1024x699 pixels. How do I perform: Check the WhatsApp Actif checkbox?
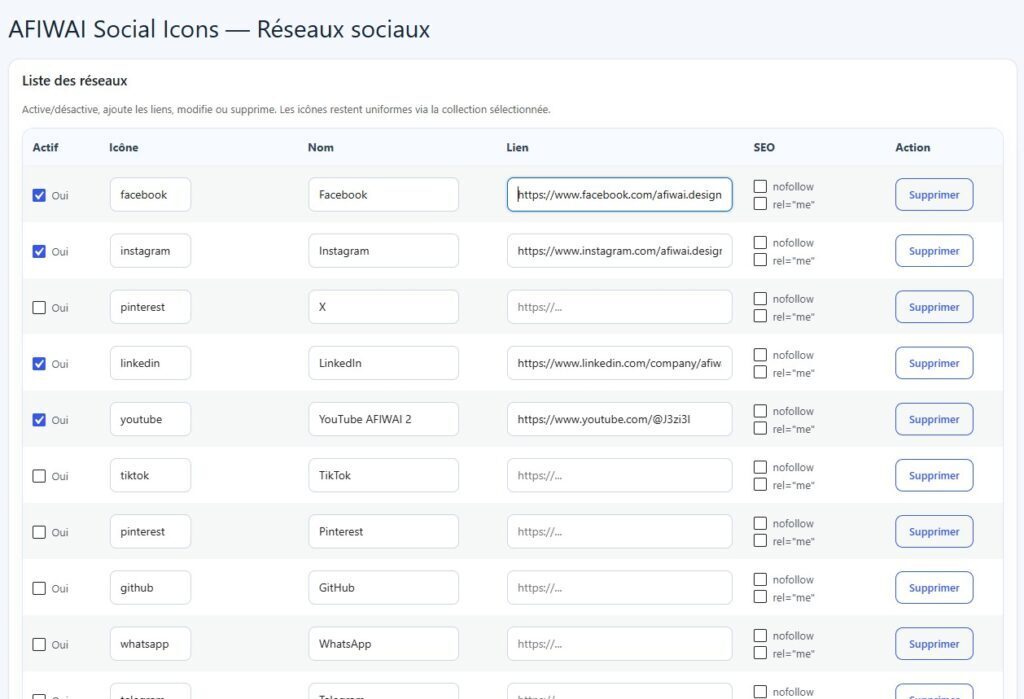[x=39, y=645]
